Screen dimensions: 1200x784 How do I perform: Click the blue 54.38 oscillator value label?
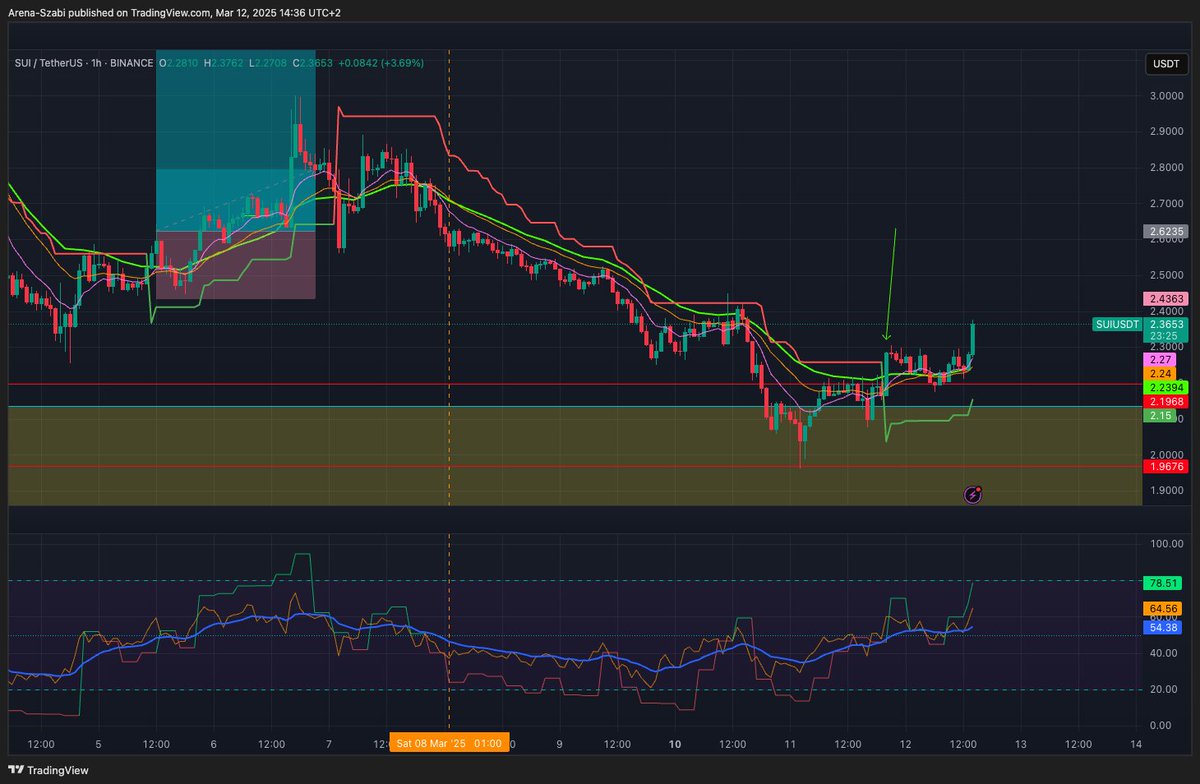(x=1163, y=627)
